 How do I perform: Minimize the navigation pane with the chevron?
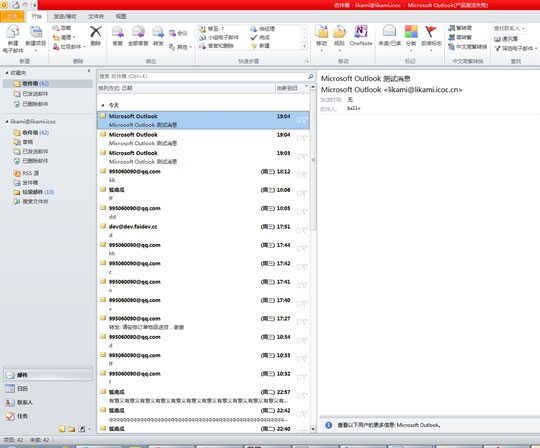[89, 71]
